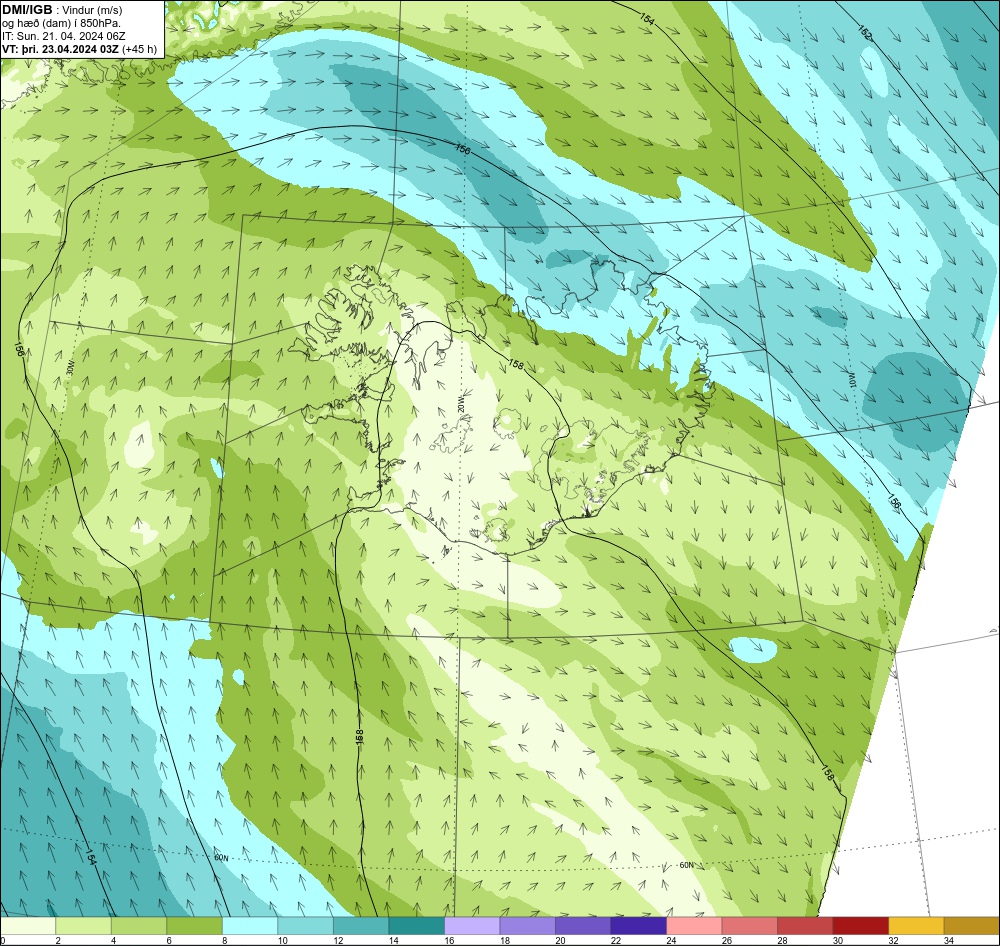Pick the 4–6 m/s green legend swatch

[139, 925]
